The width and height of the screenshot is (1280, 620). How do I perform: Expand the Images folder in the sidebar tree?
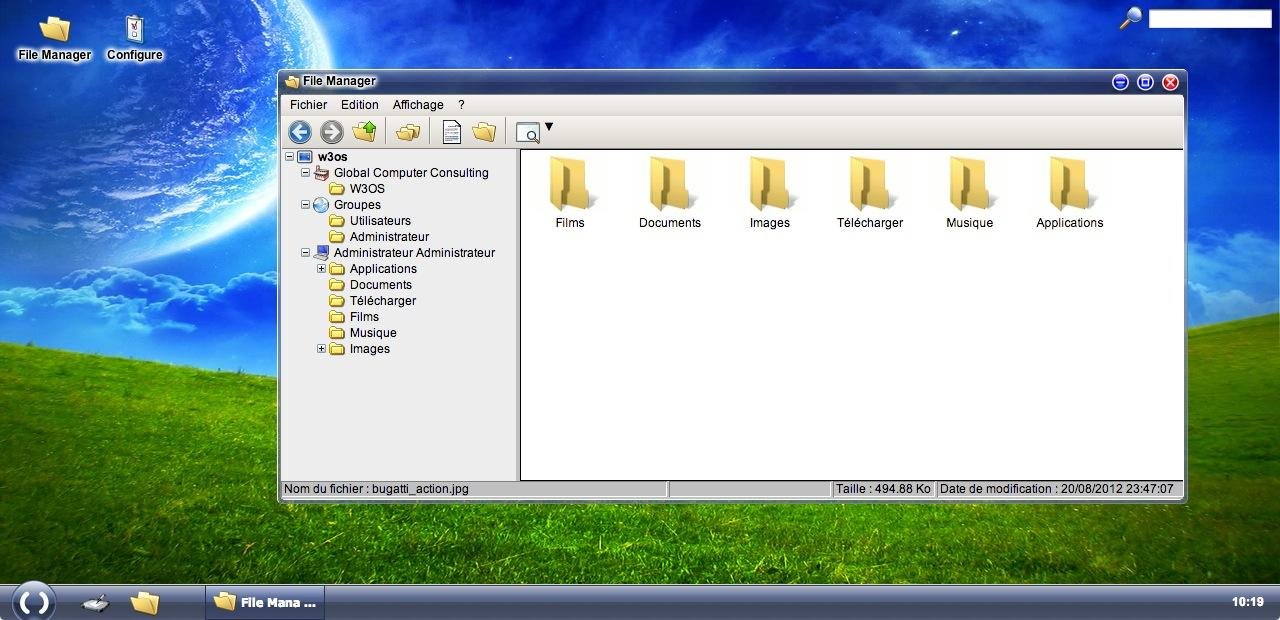click(x=320, y=349)
